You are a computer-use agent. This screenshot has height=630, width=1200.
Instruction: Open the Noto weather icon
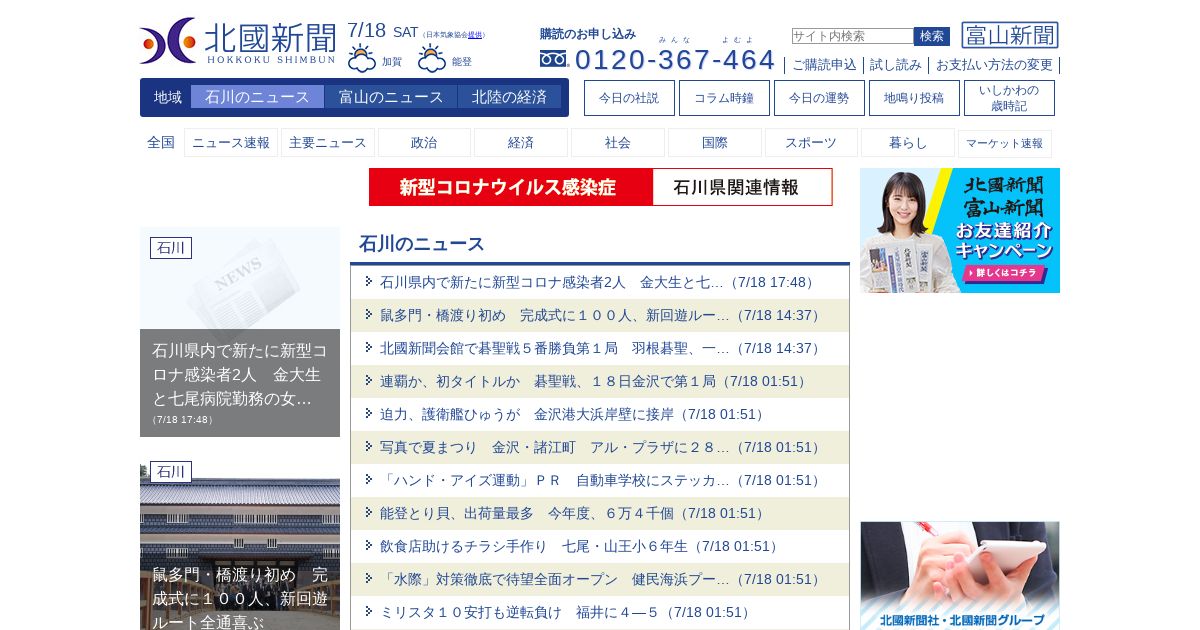(432, 58)
